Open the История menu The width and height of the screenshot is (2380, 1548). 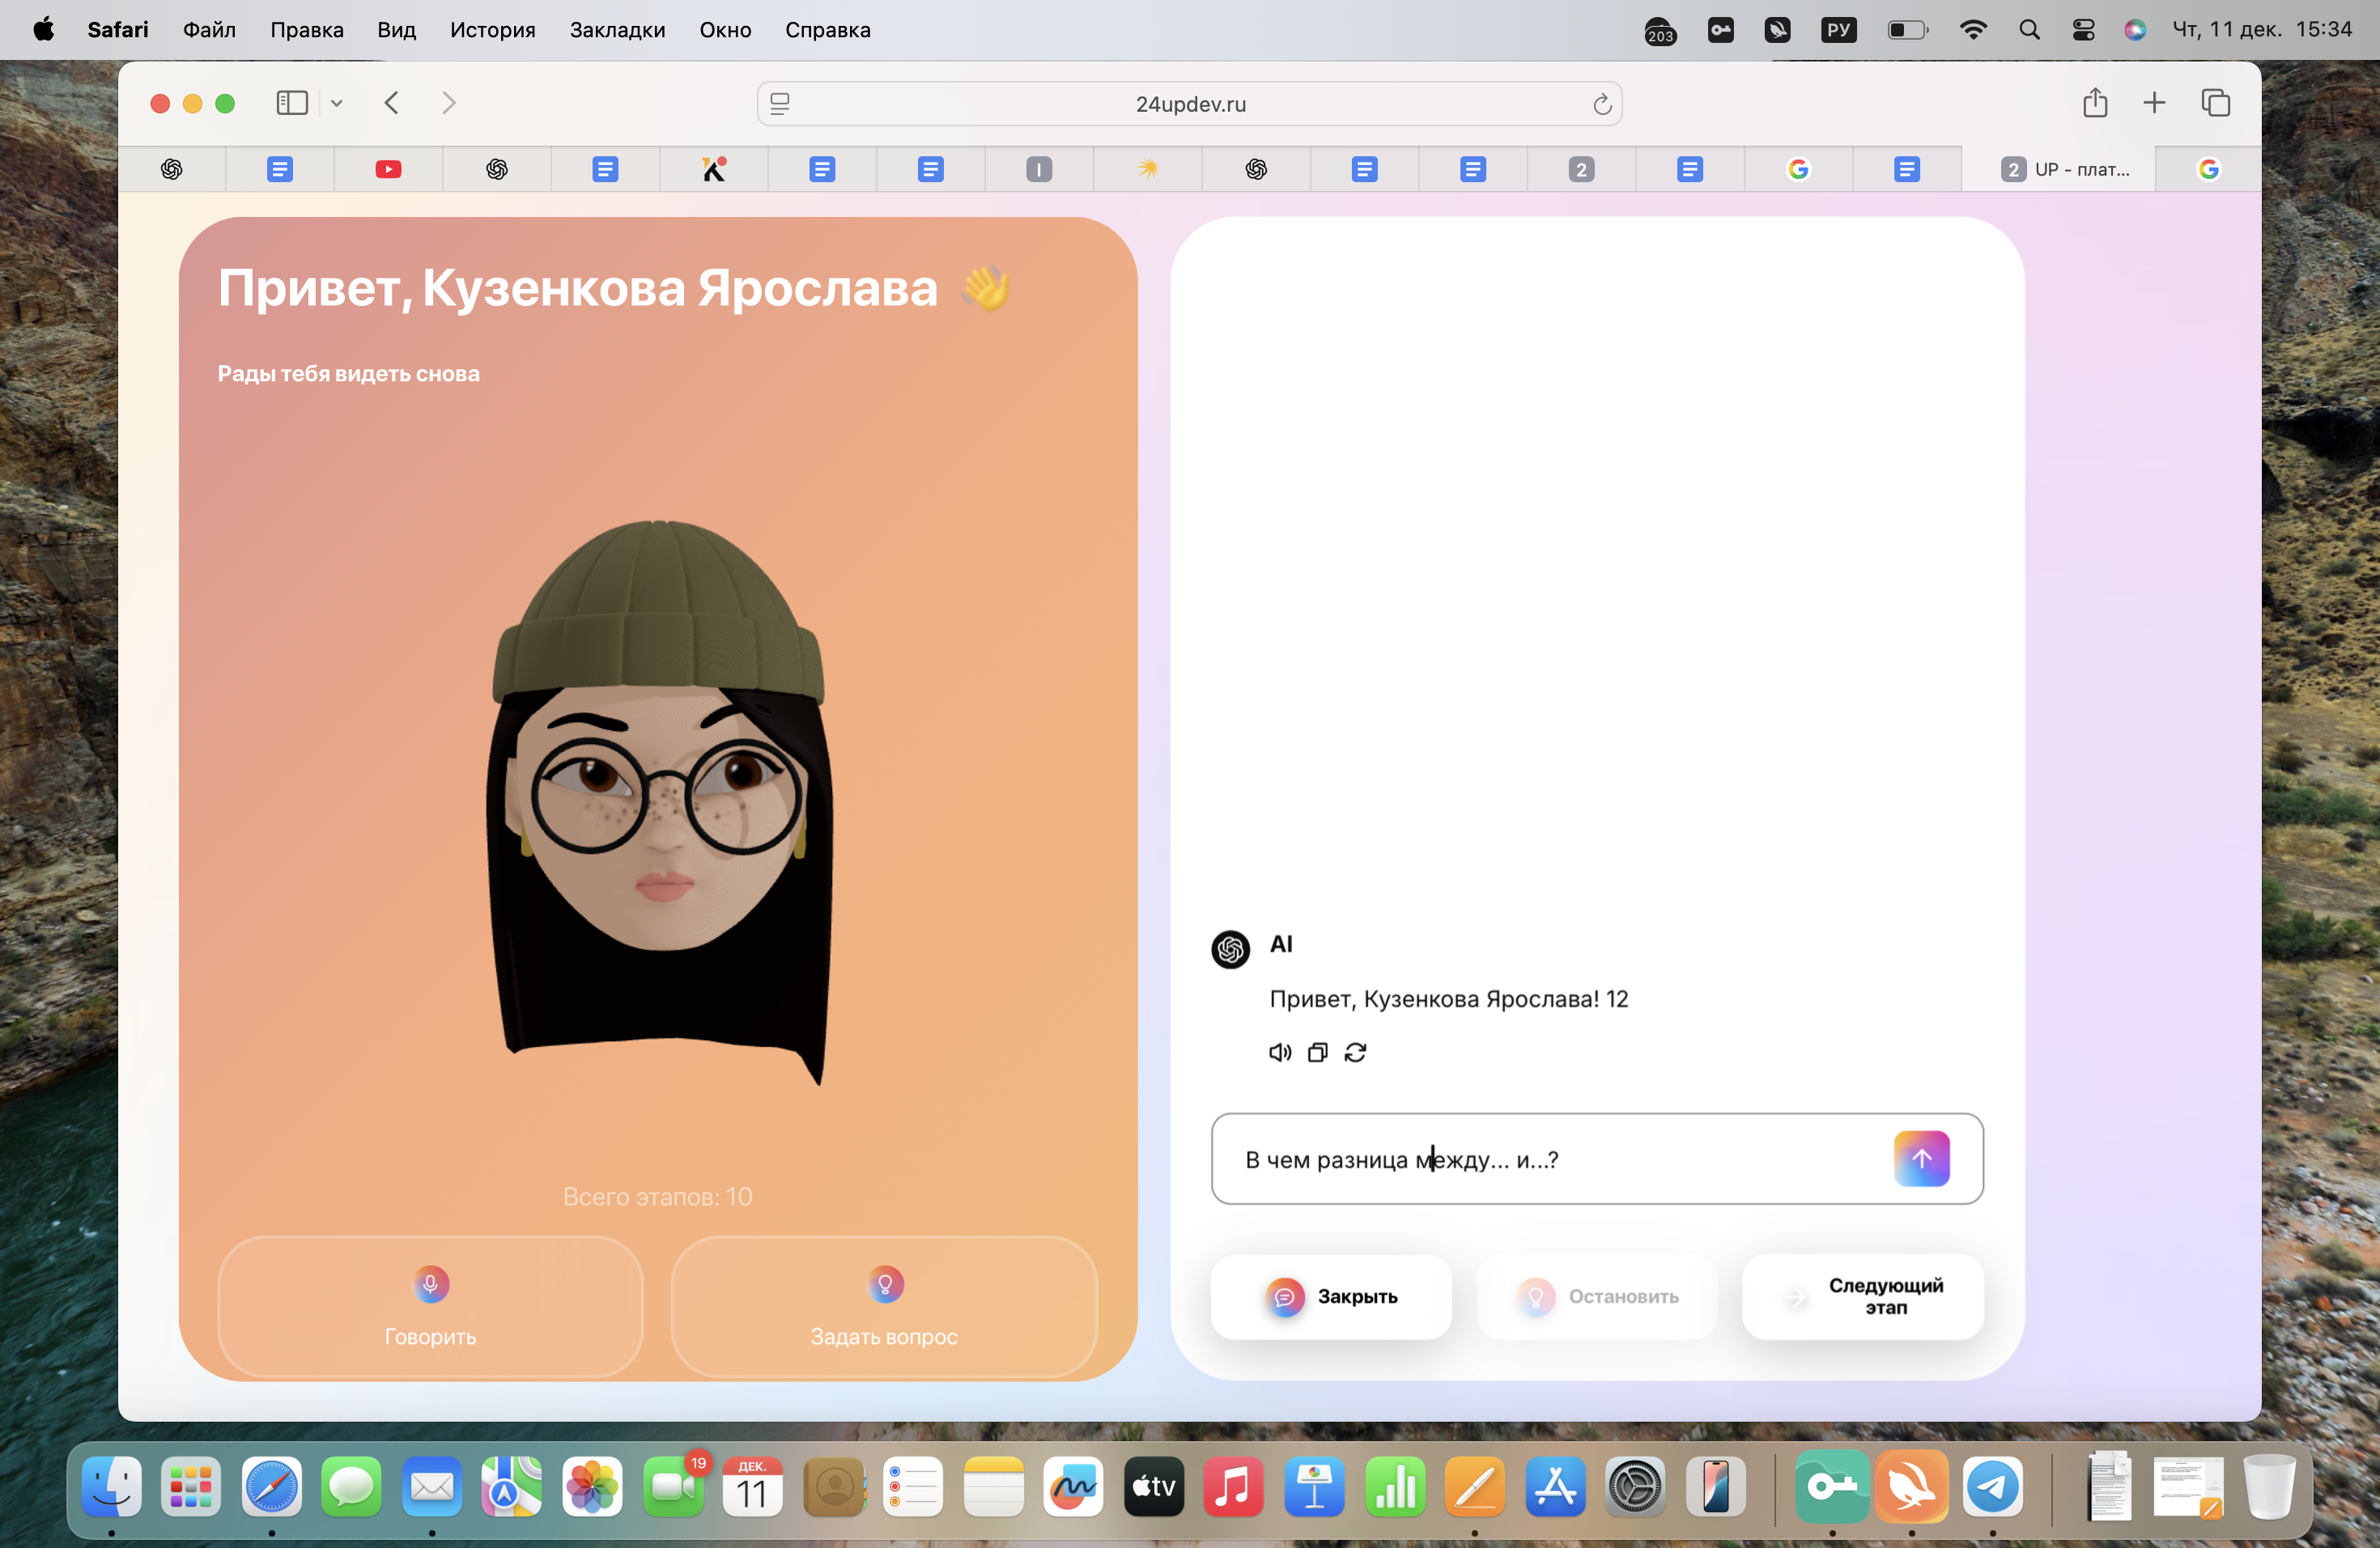492,29
